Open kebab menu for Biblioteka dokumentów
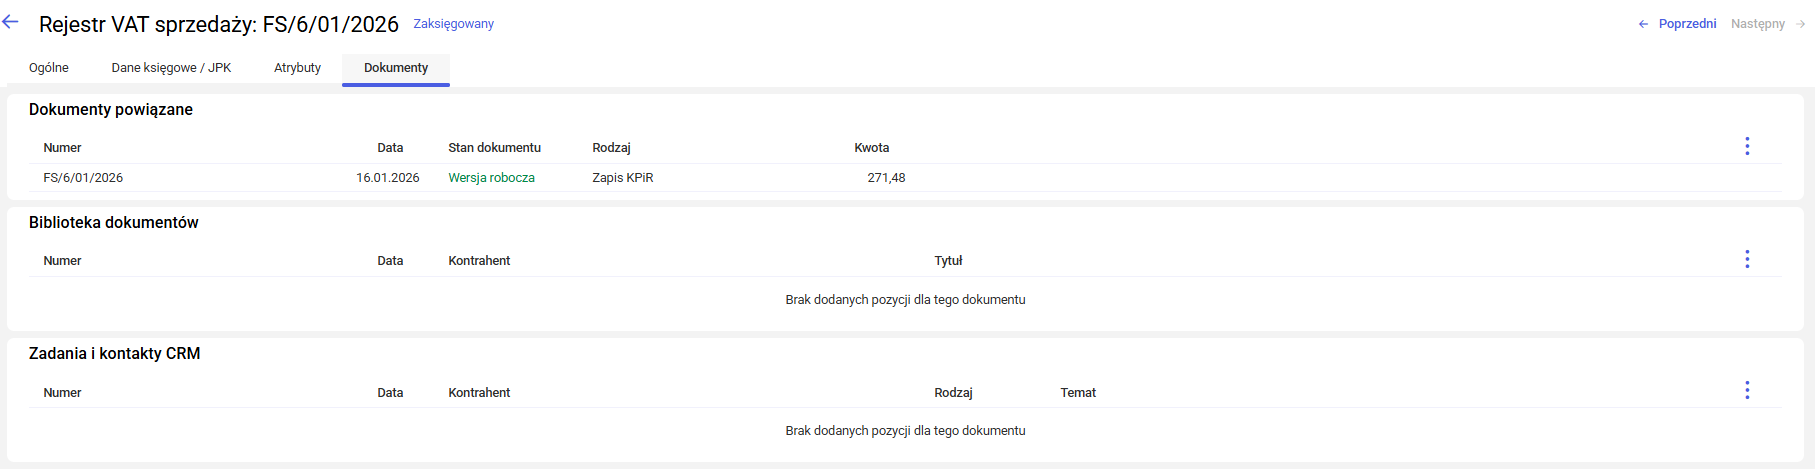This screenshot has width=1815, height=469. coord(1747,259)
